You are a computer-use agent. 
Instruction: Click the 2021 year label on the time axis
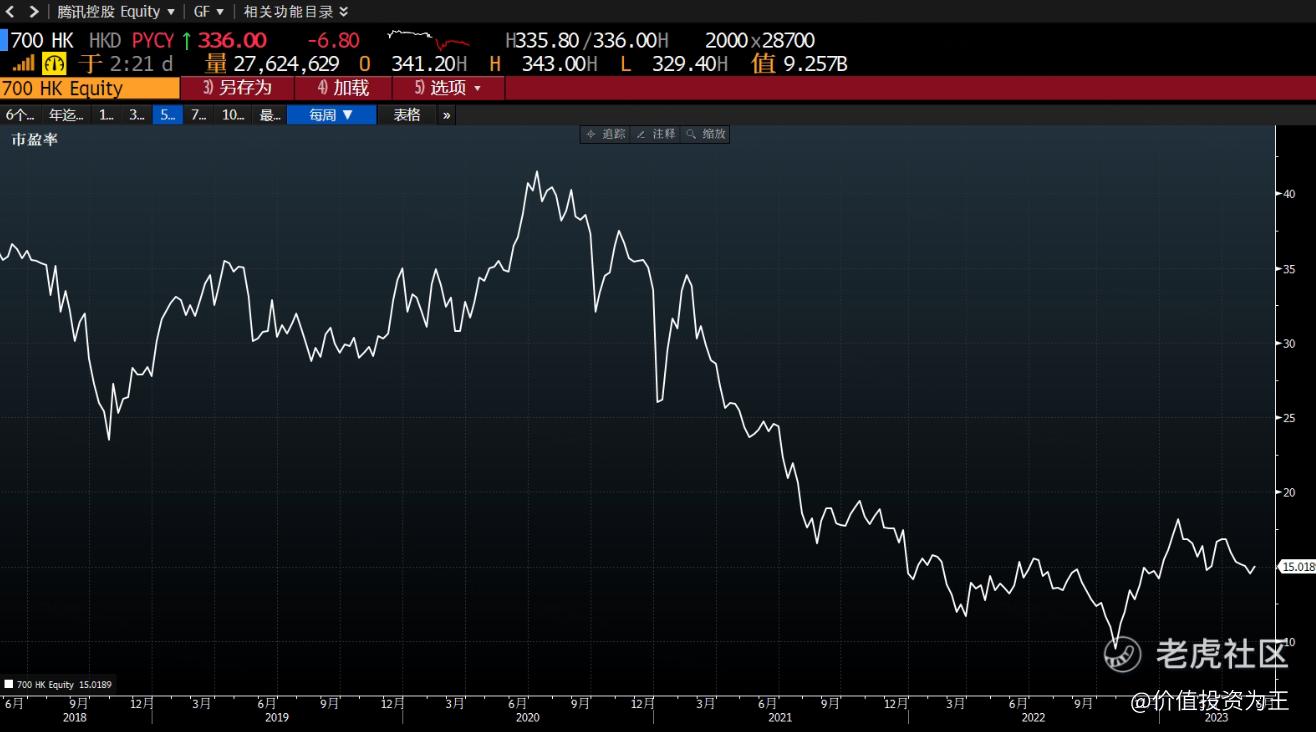(780, 717)
